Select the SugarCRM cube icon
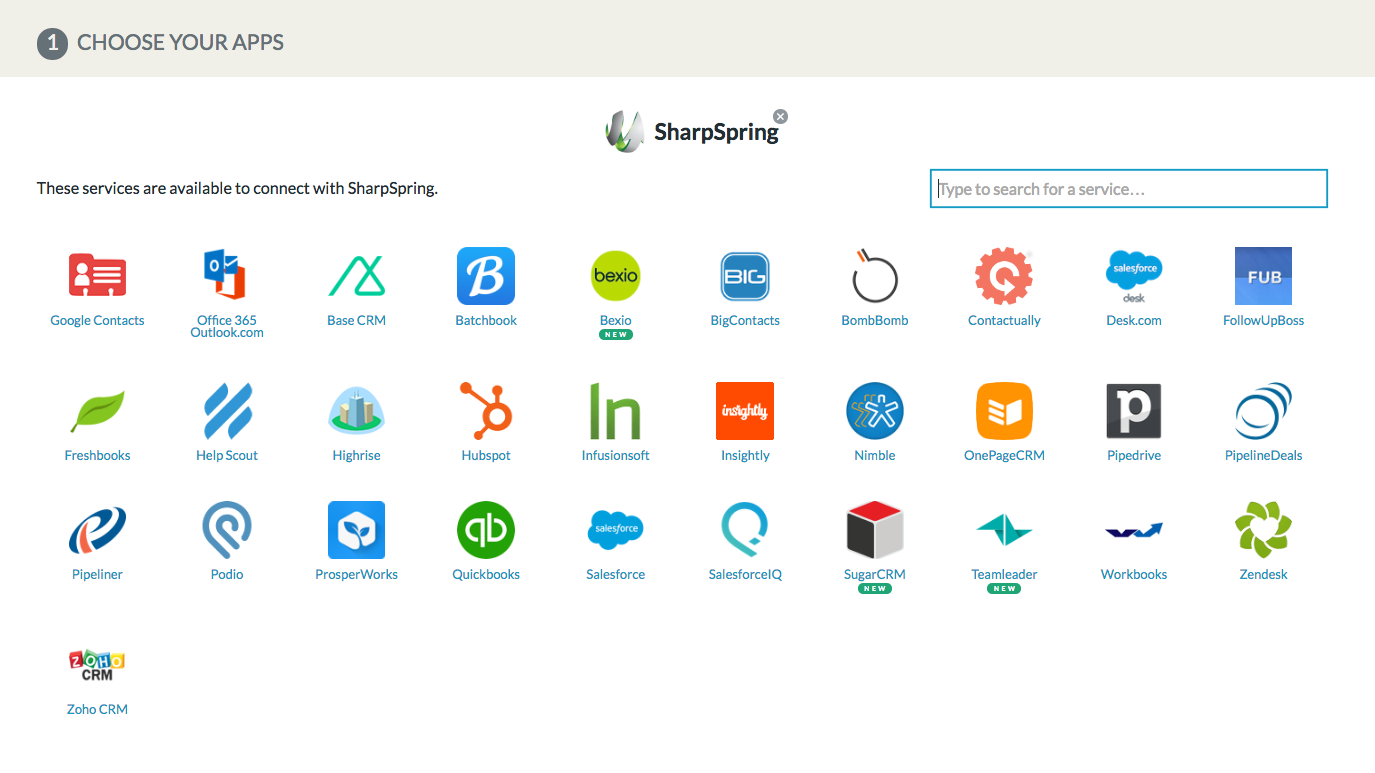This screenshot has width=1375, height=773. (x=875, y=530)
